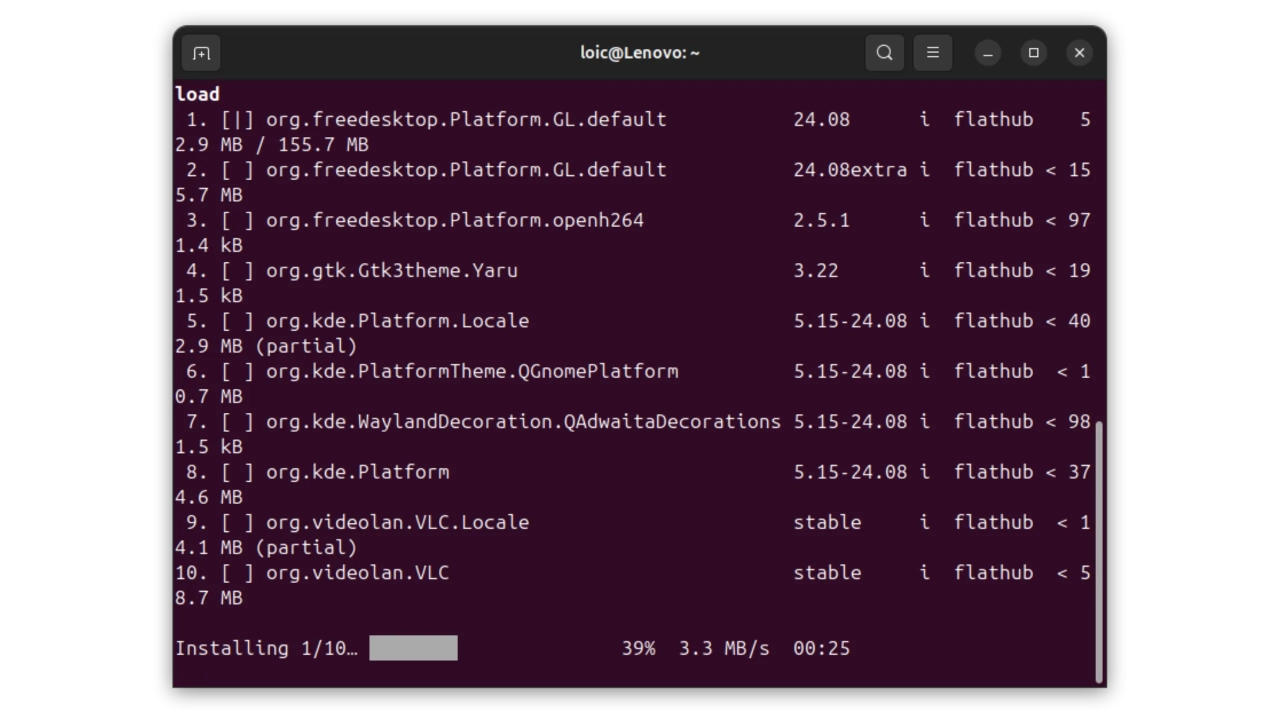Click the 2.9 MB / 155.7 MB text
1280x720 pixels.
point(272,145)
